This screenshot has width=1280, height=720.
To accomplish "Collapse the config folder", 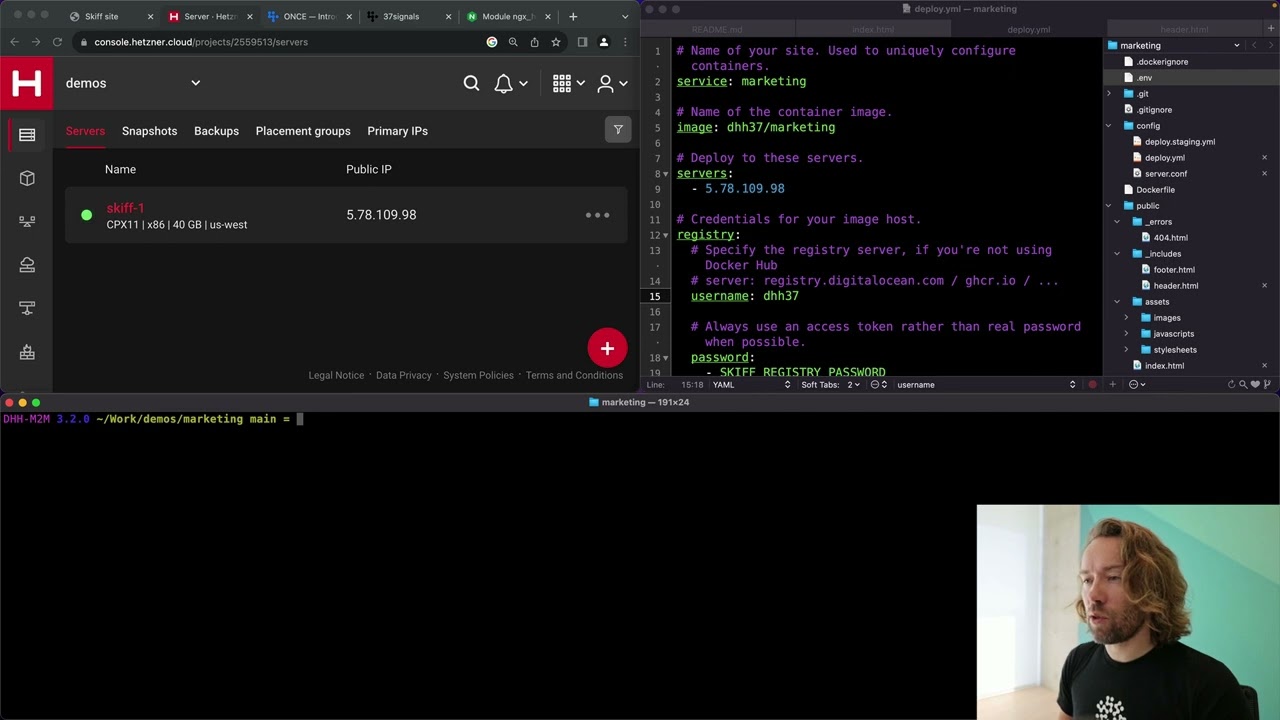I will (1108, 126).
